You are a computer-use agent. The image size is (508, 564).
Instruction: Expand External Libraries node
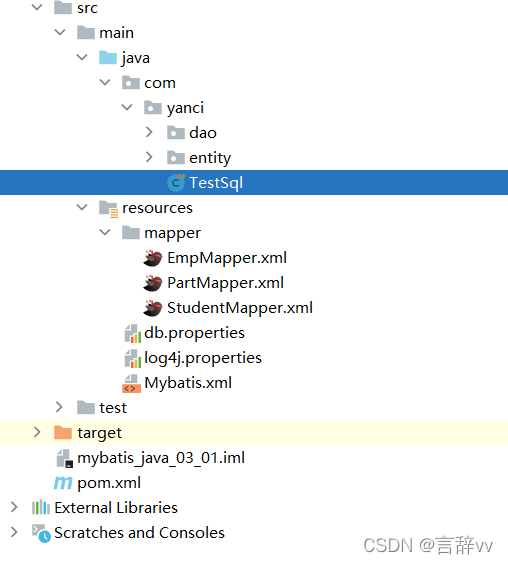[14, 507]
